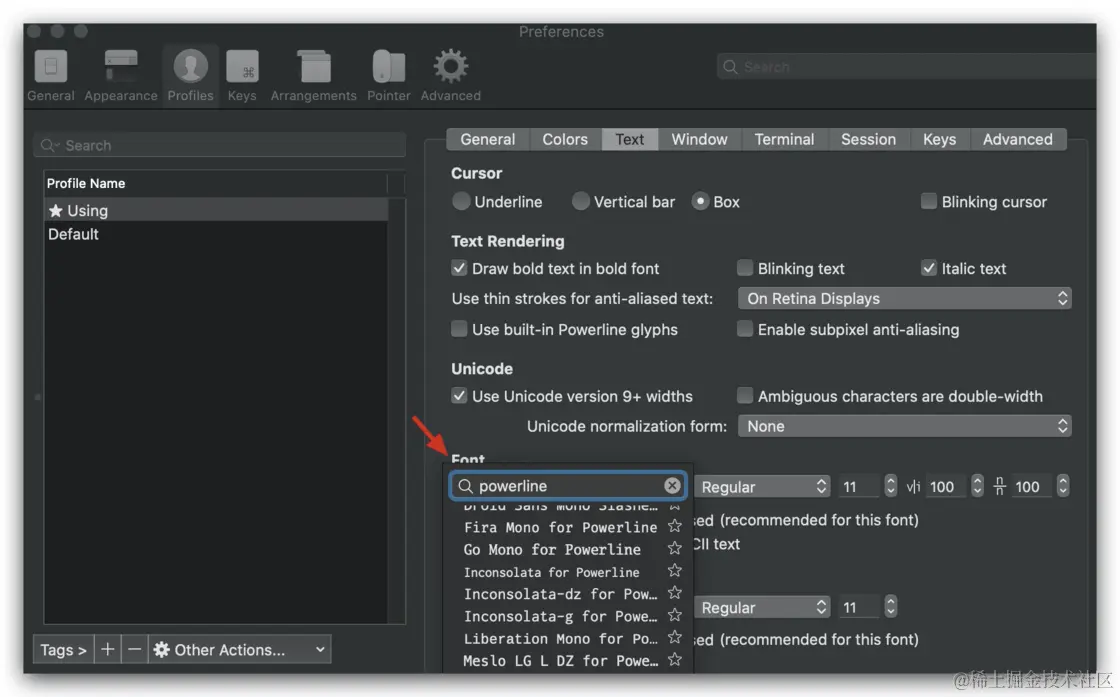Star the Meslo LG L DZ font
The height and width of the screenshot is (697, 1120).
674,659
